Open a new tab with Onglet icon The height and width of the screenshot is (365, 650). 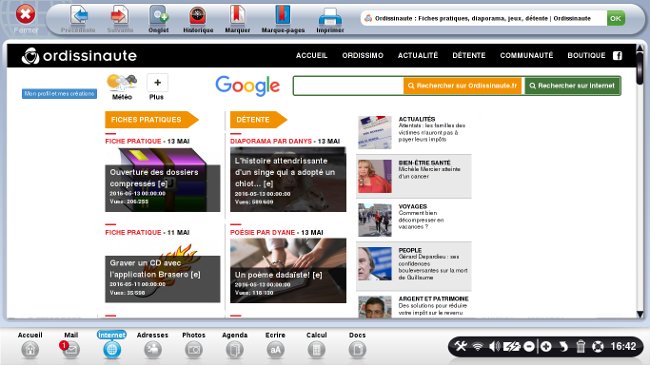tap(158, 16)
